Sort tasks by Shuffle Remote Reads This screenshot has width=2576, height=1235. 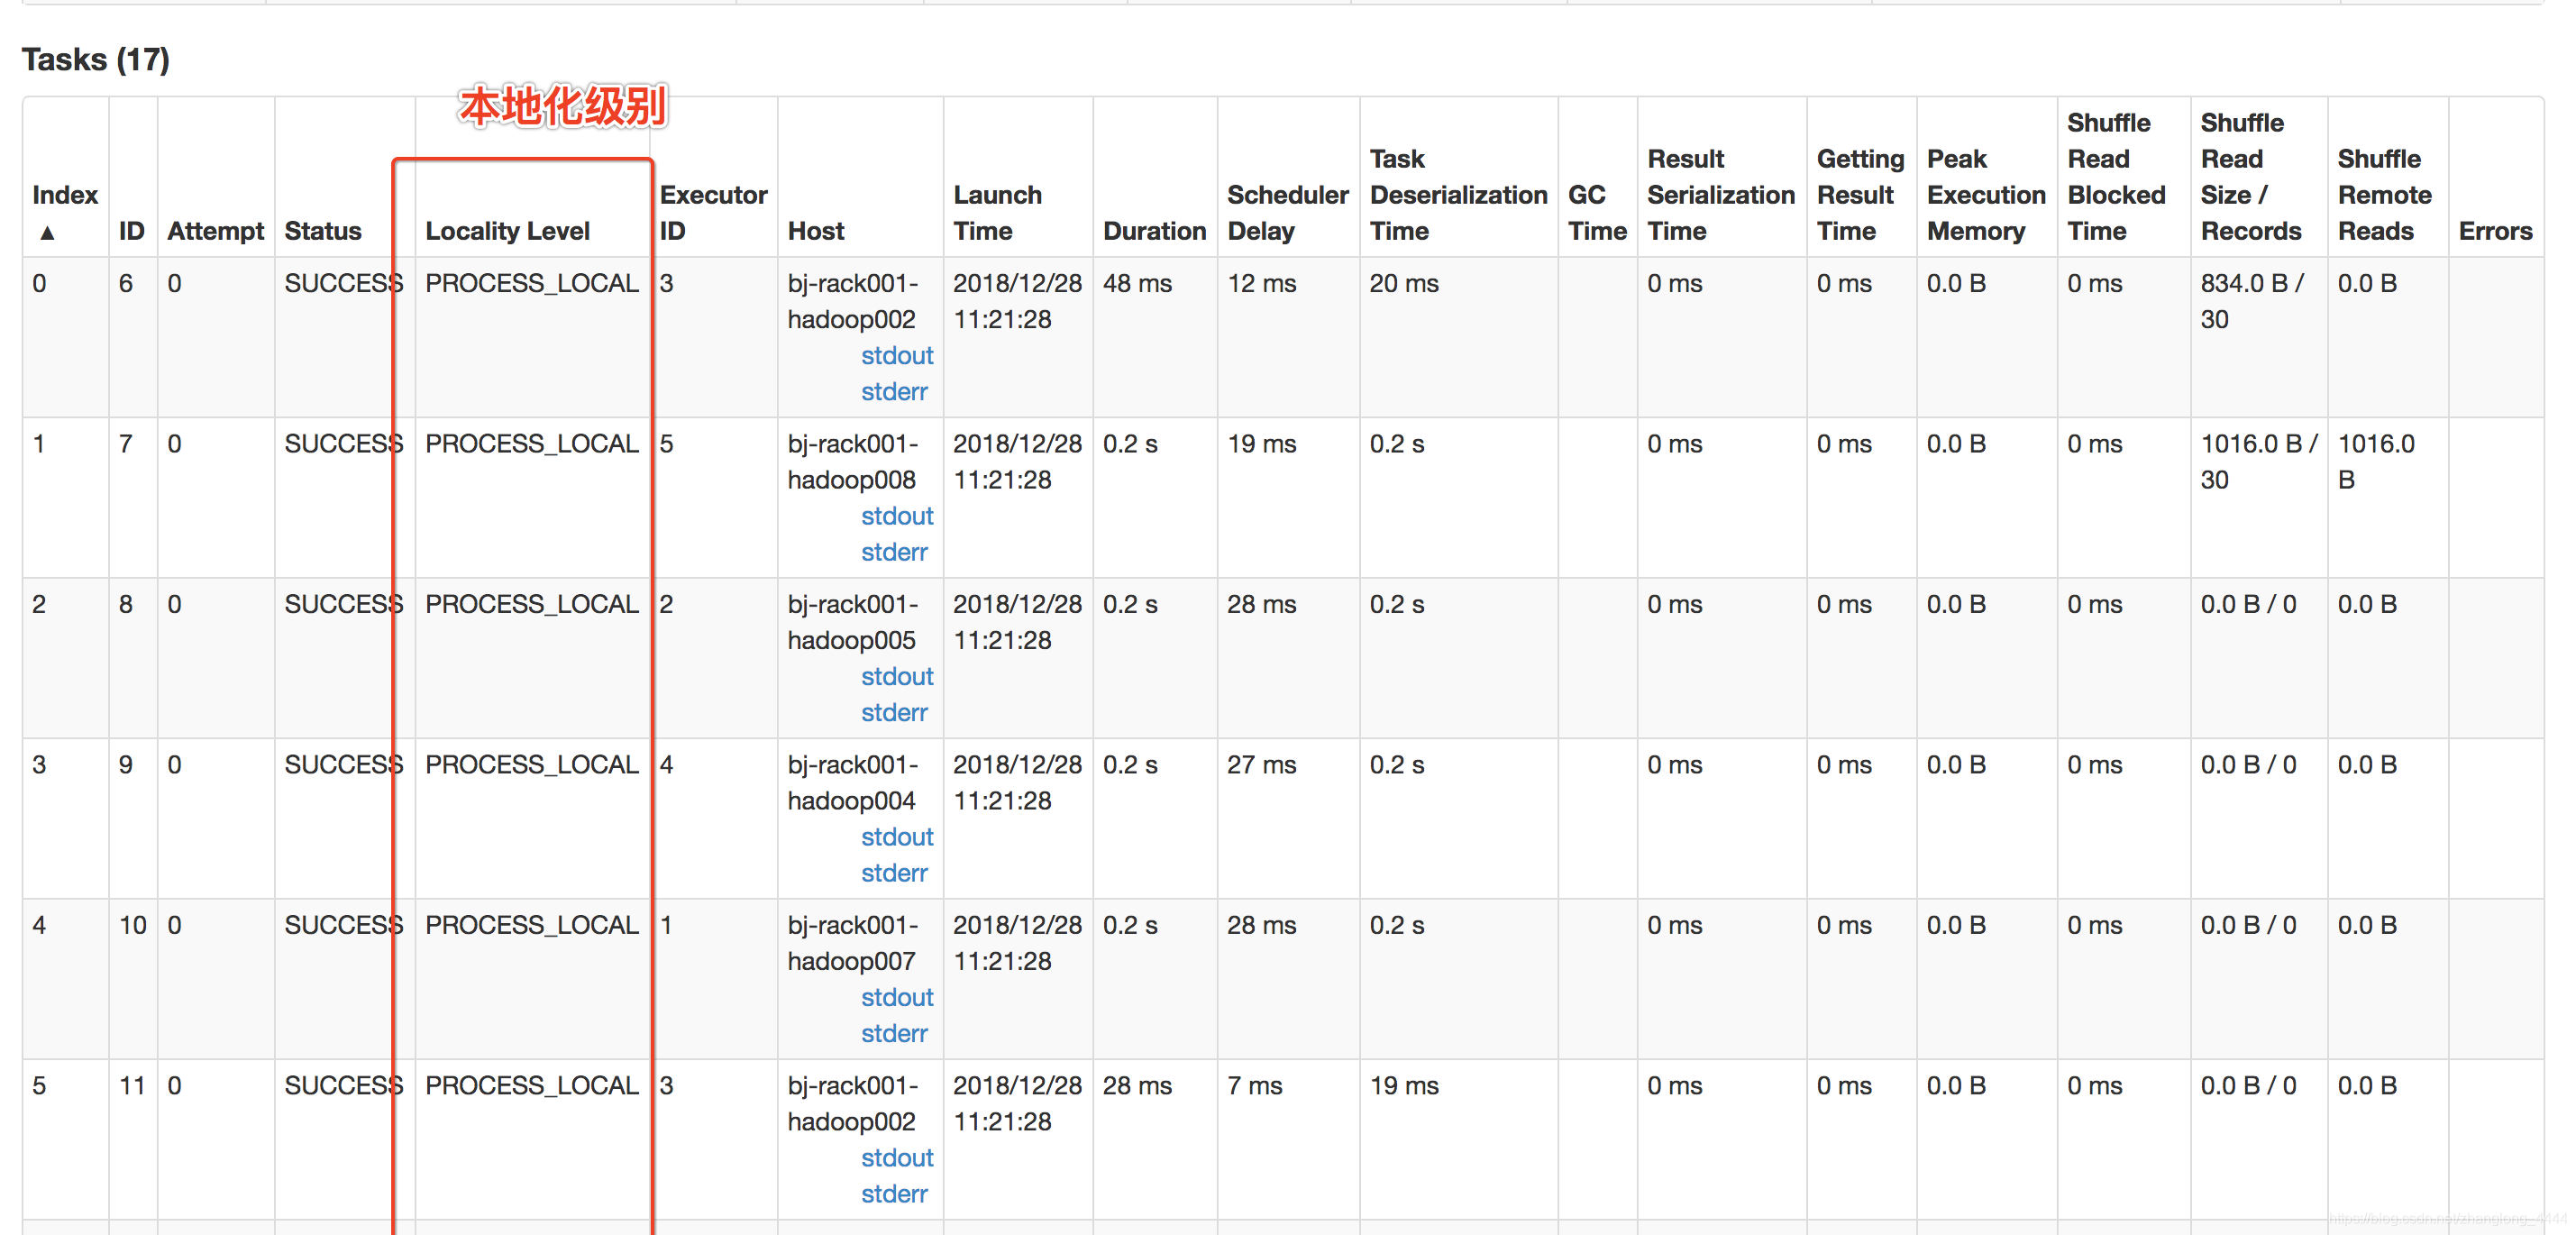click(x=2384, y=195)
